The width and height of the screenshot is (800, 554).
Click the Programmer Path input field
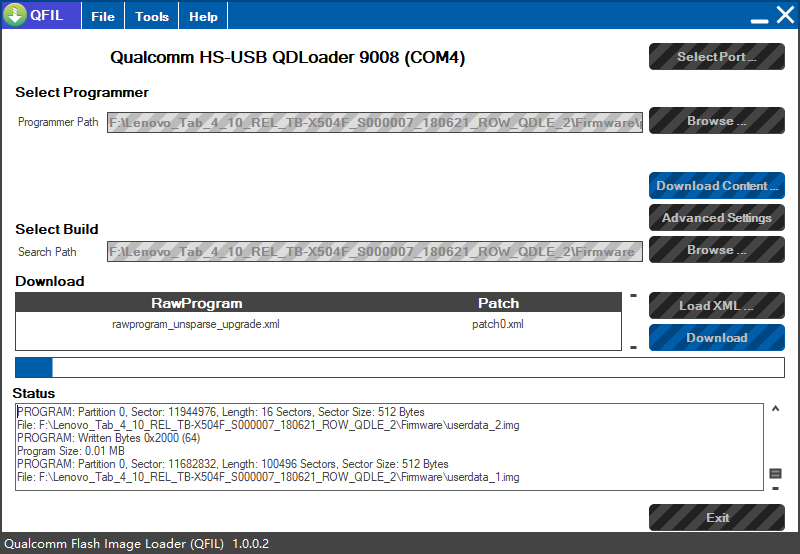tap(374, 122)
